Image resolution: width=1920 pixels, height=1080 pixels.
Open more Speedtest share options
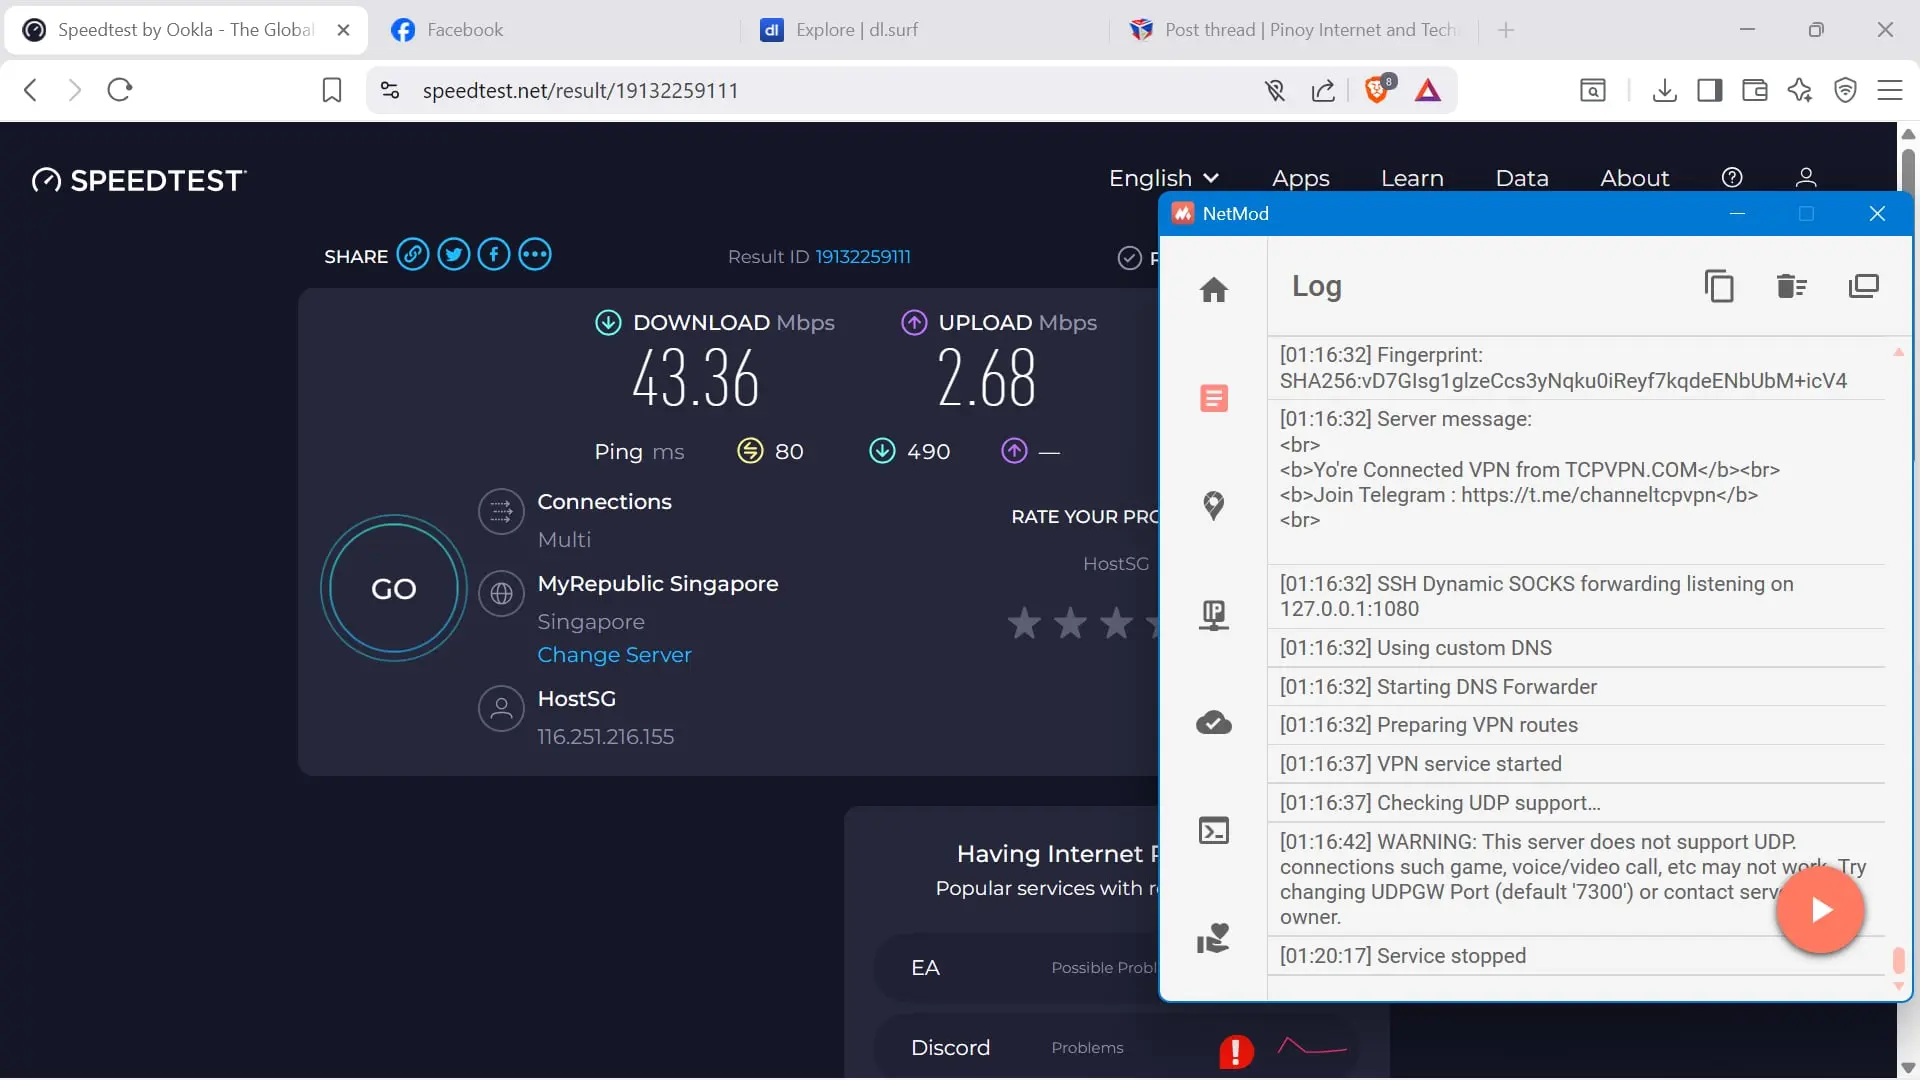[535, 255]
